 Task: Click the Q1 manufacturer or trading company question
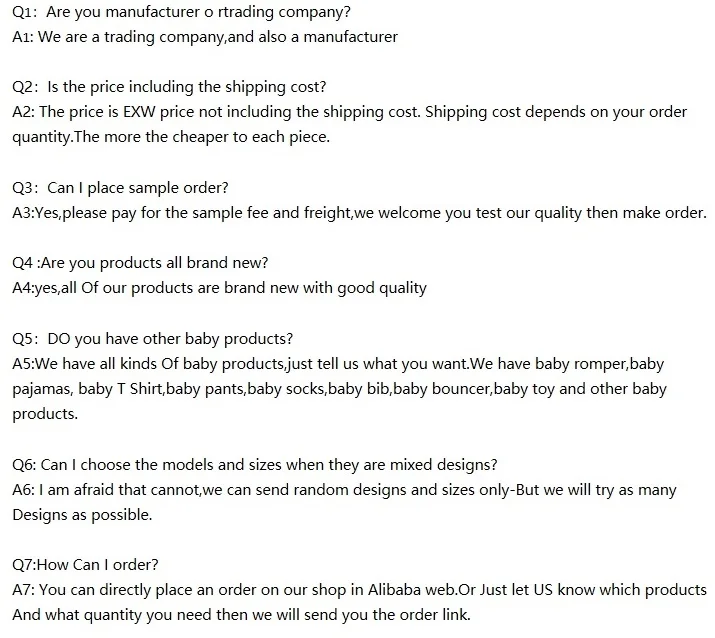181,13
